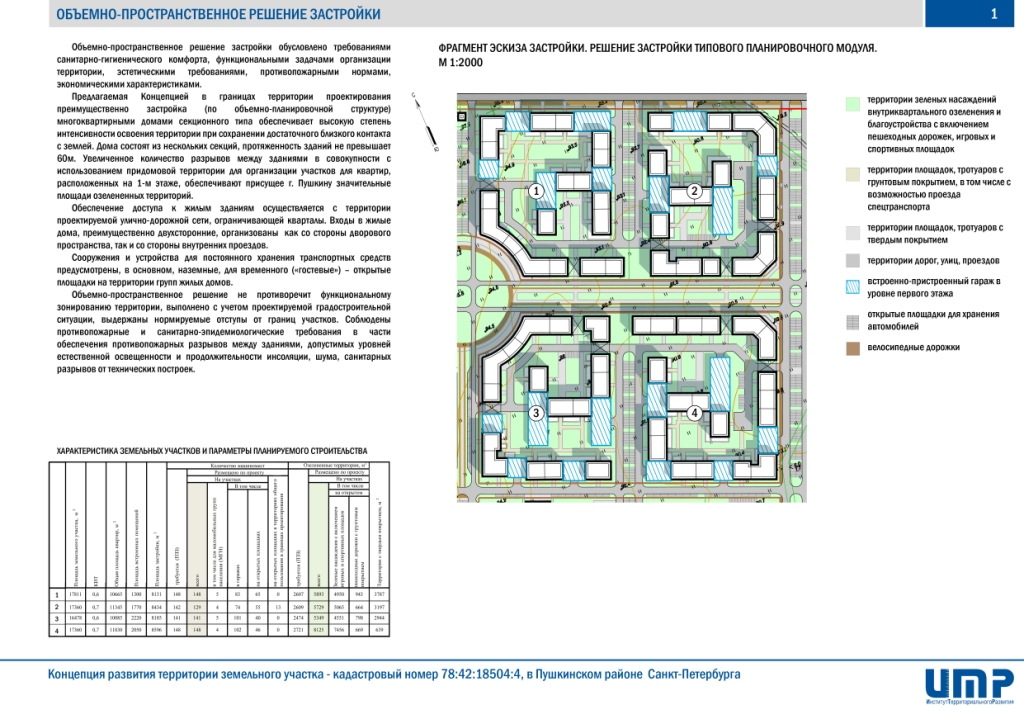This screenshot has width=1024, height=724.
Task: Click the blue page number 1 box
Action: coord(969,14)
